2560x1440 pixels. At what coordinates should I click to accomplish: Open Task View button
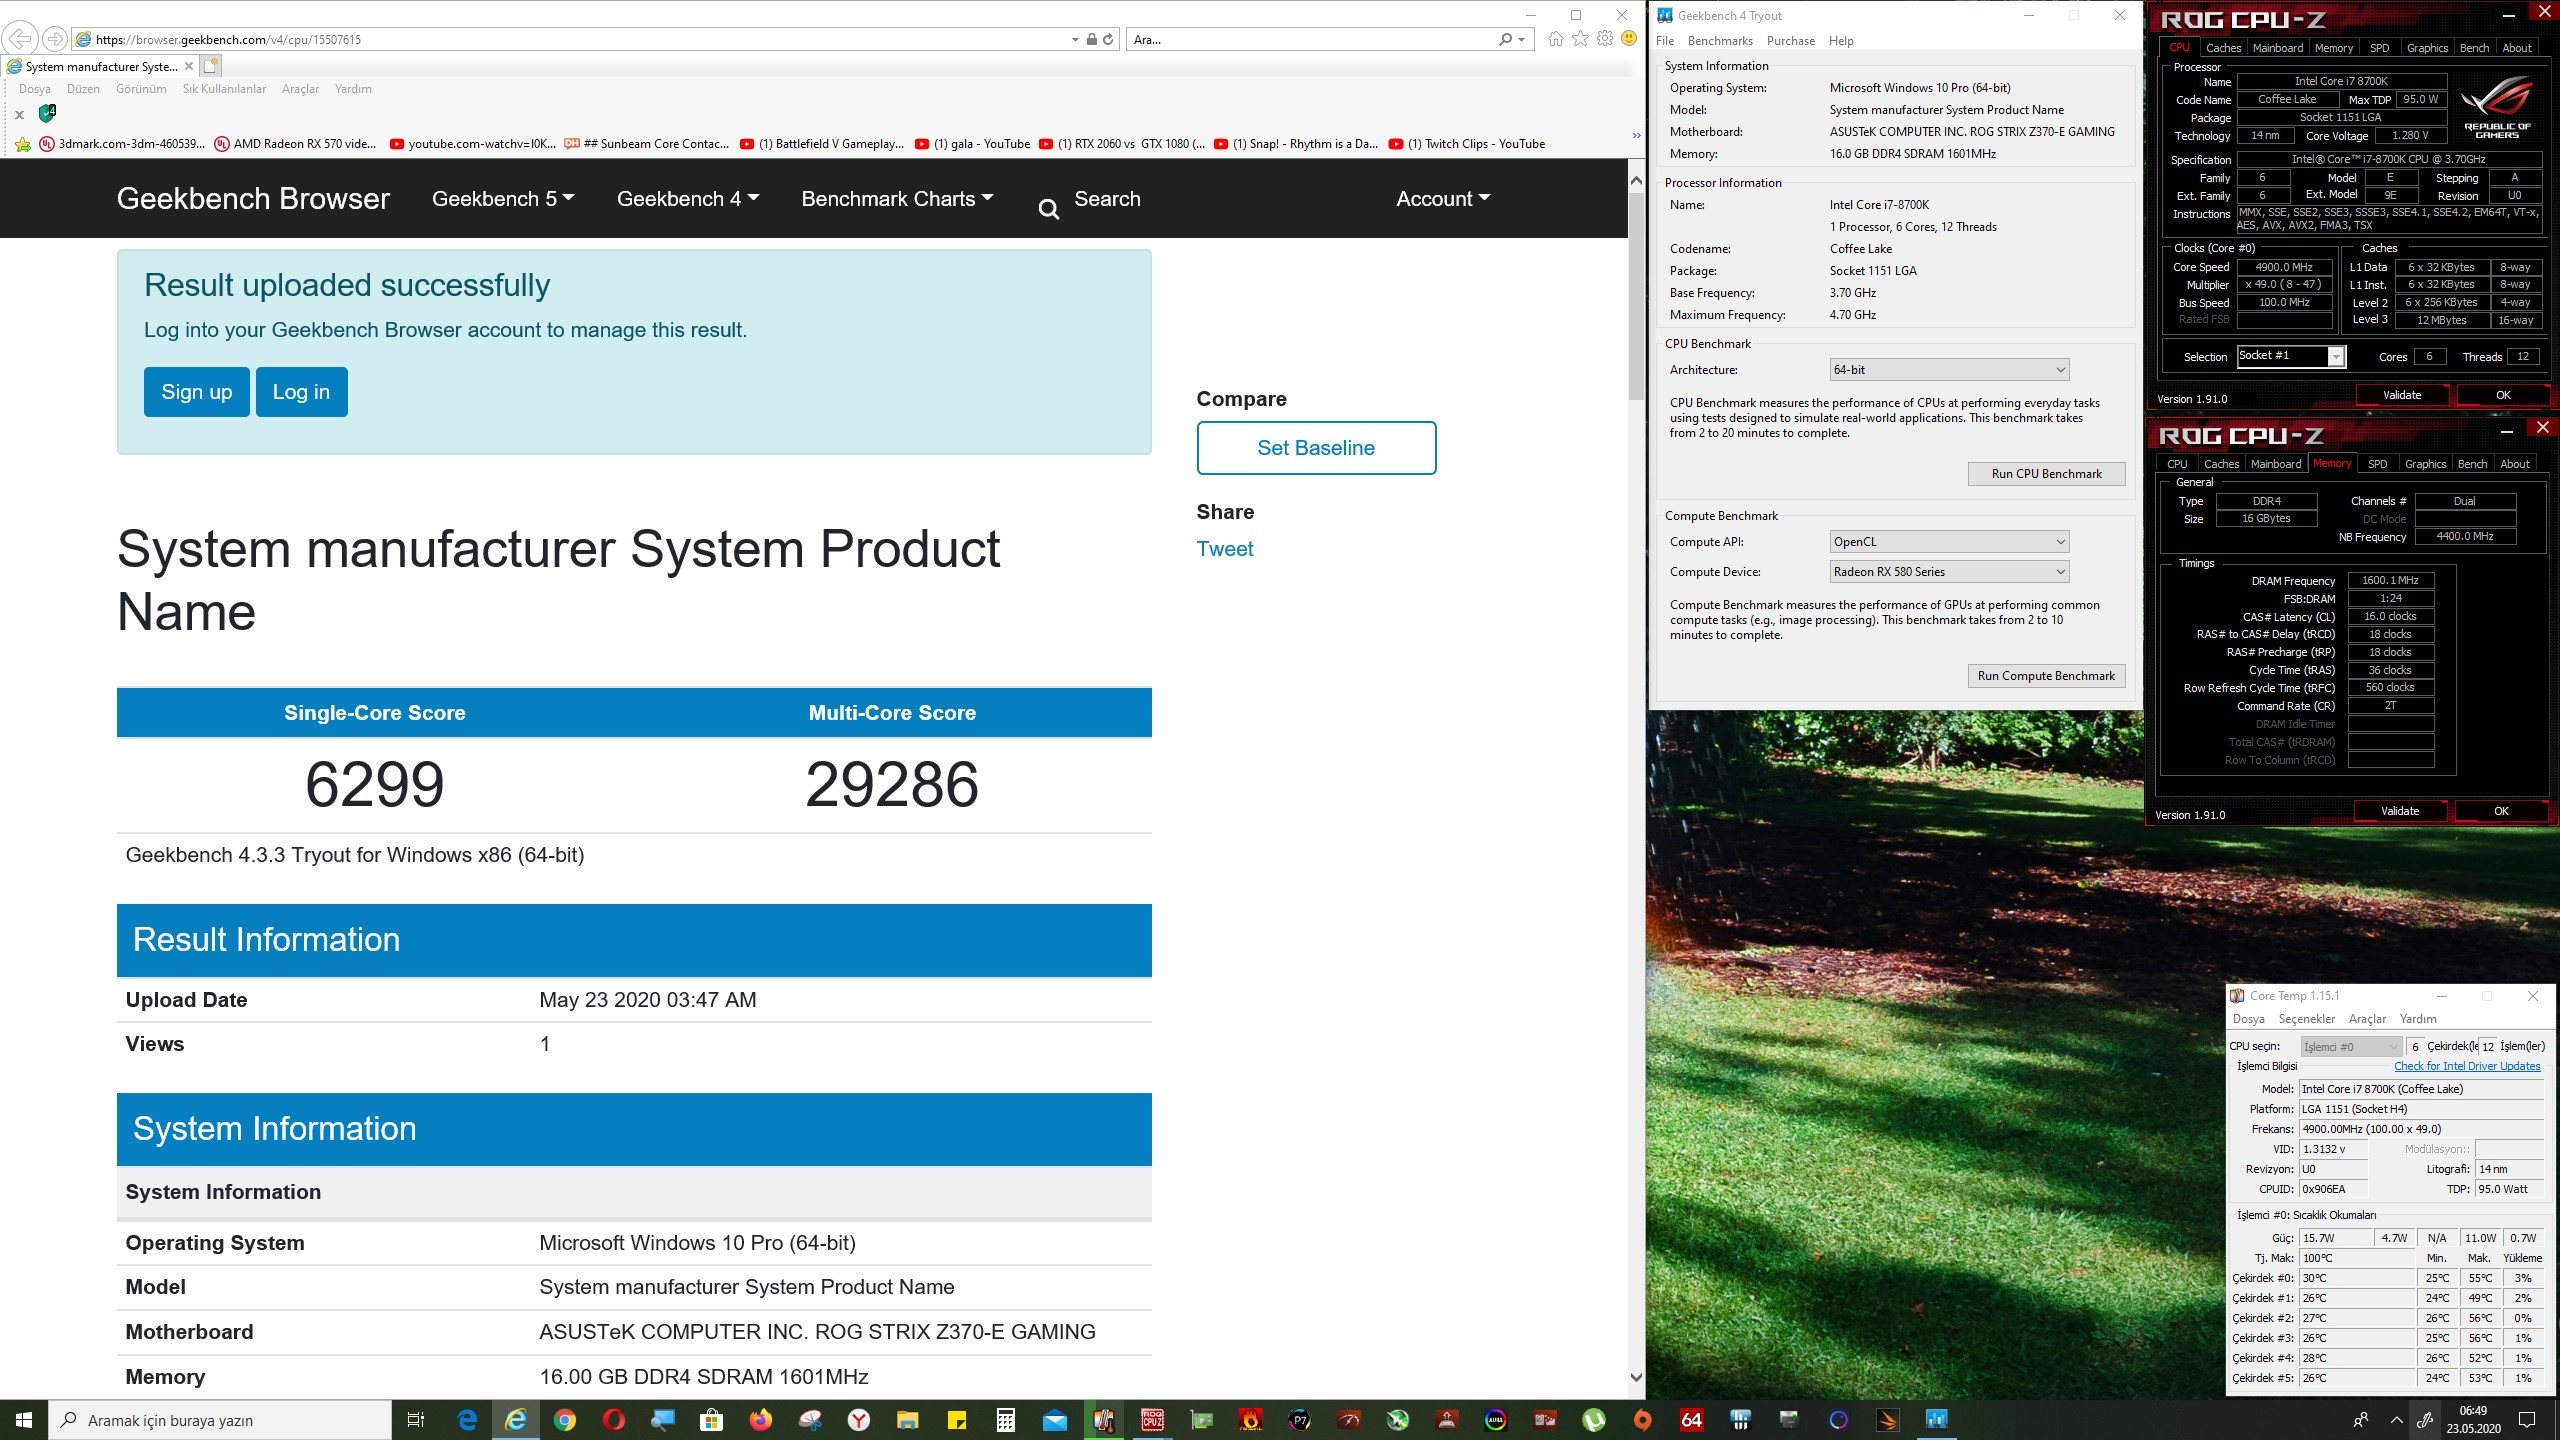(417, 1420)
